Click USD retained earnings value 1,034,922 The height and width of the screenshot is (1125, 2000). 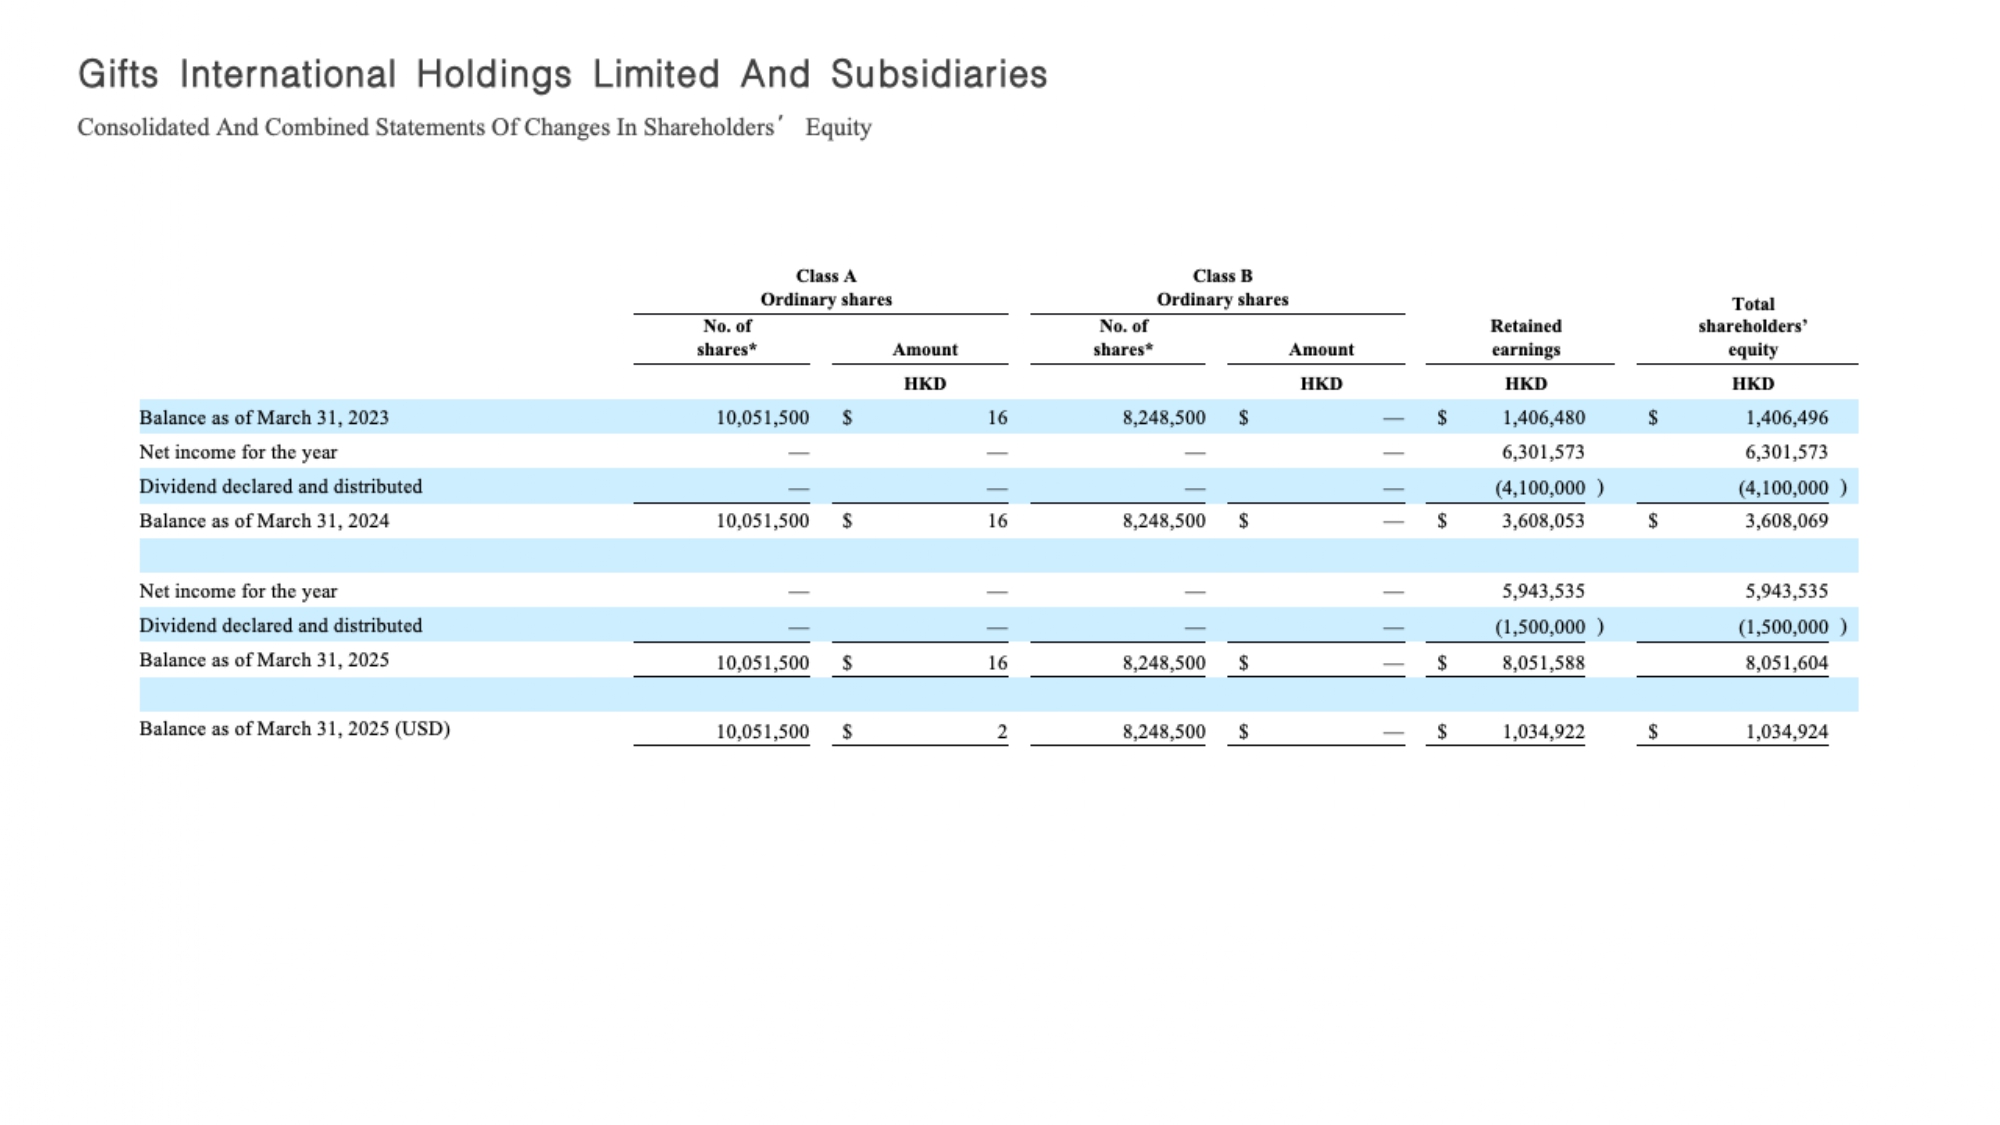(1543, 731)
